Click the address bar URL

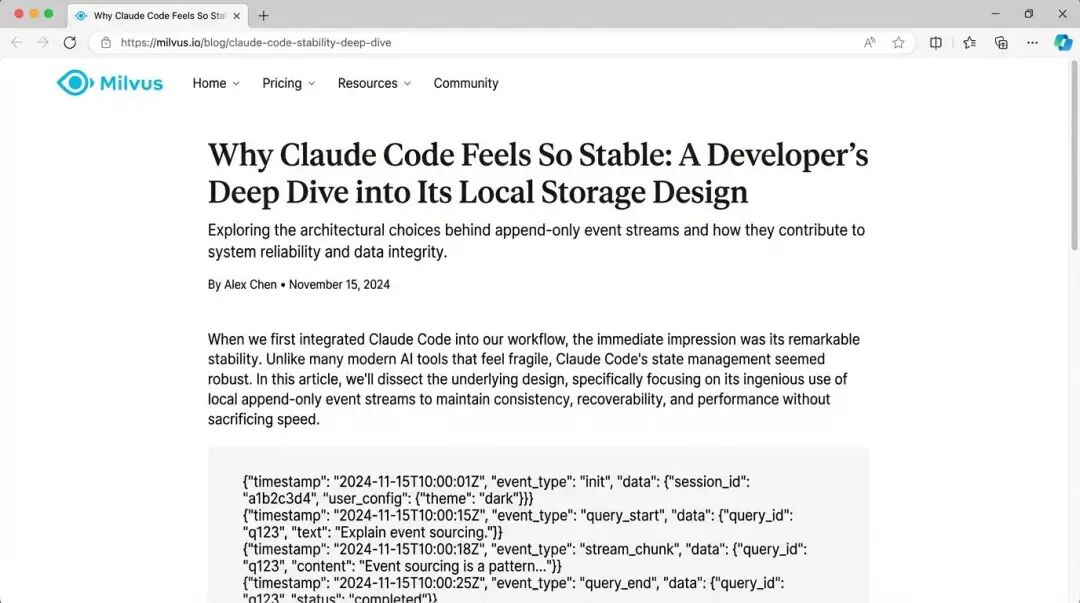256,42
